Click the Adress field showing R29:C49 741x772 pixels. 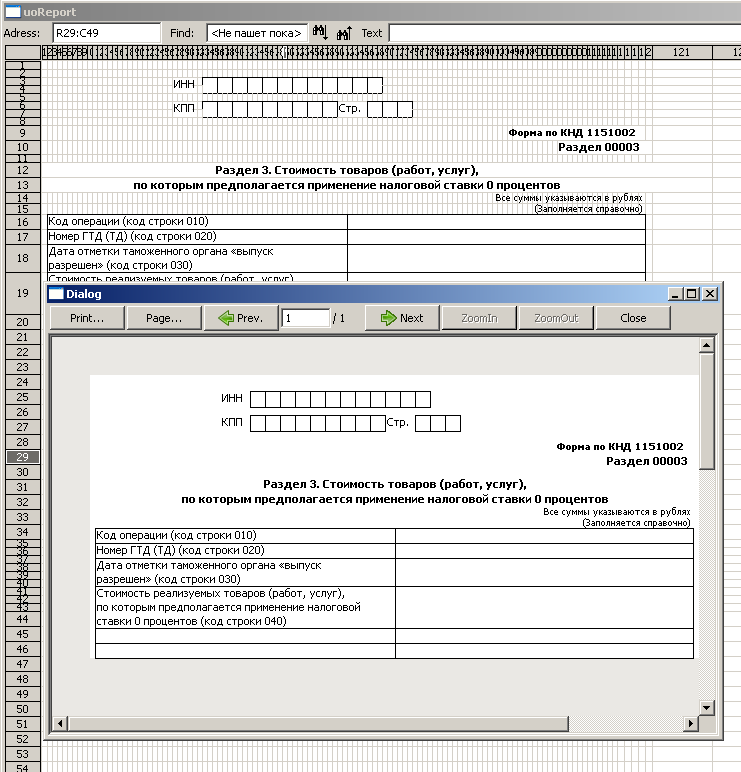tap(105, 33)
